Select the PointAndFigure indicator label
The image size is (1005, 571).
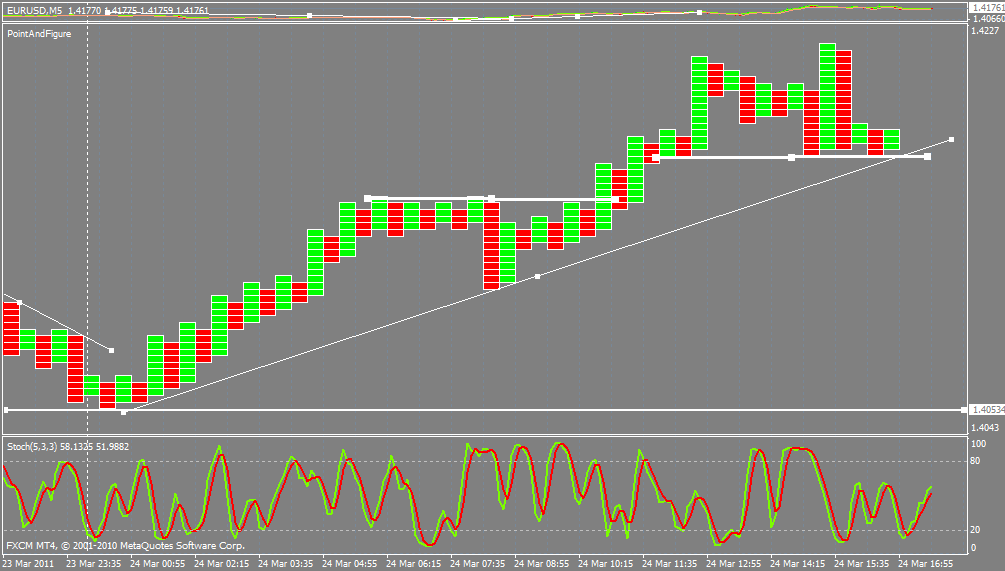pyautogui.click(x=39, y=33)
